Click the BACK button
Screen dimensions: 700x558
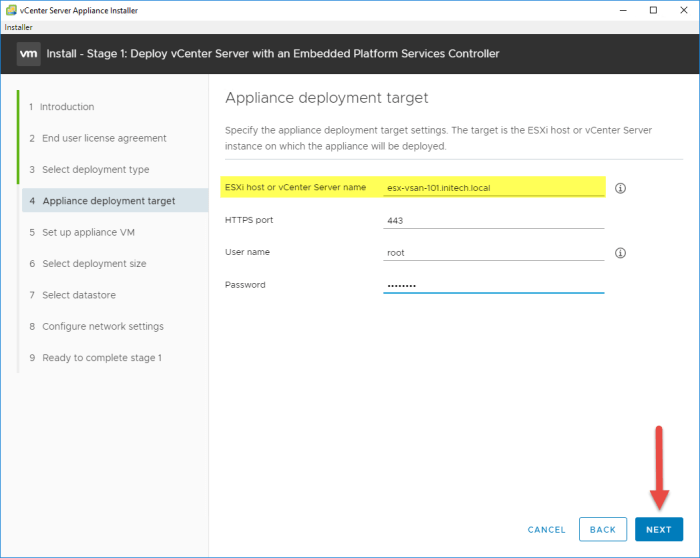click(x=602, y=529)
